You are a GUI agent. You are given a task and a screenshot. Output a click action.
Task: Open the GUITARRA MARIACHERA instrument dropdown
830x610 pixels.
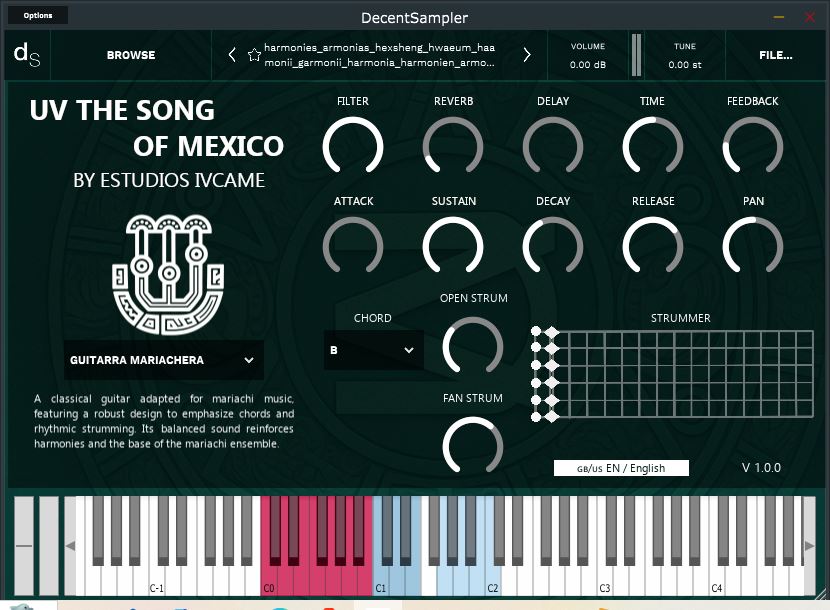point(164,360)
